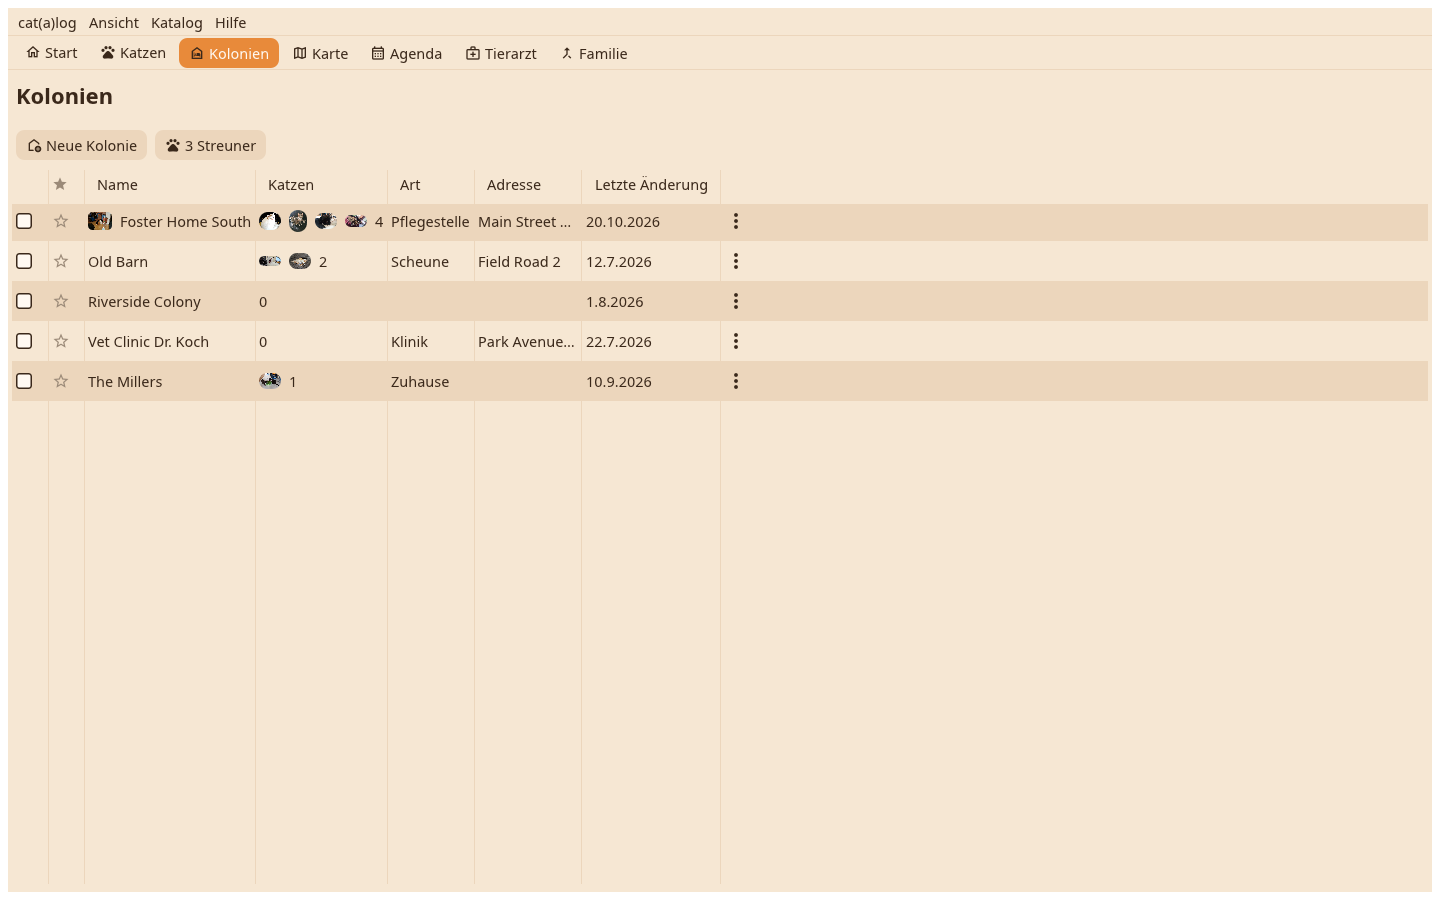Mark Old Barn as favorite with star
The width and height of the screenshot is (1440, 900).
[x=61, y=261]
